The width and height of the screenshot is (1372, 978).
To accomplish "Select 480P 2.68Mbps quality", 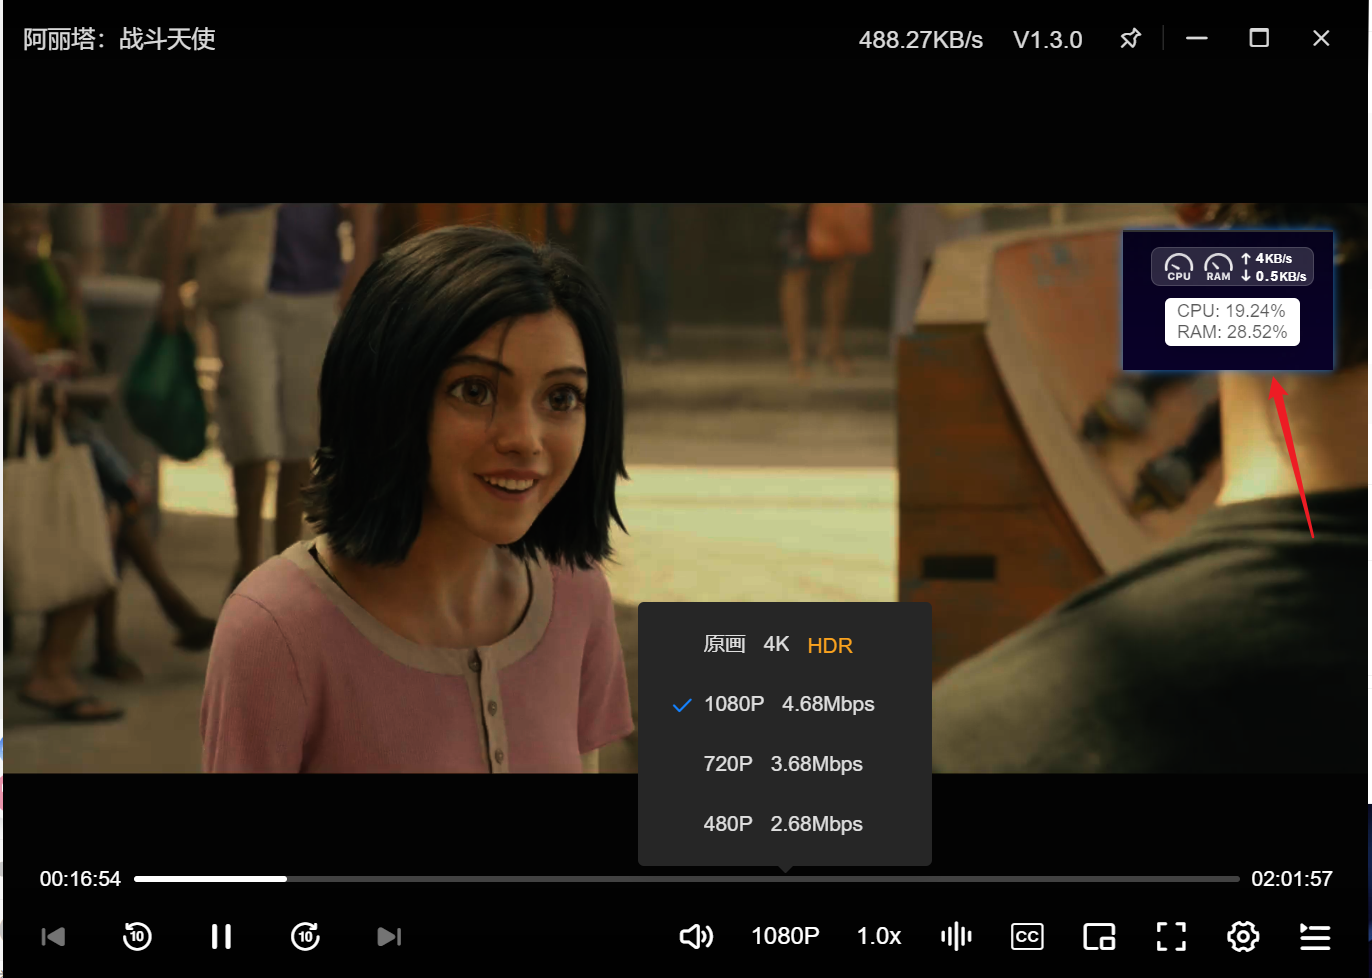I will click(x=784, y=824).
